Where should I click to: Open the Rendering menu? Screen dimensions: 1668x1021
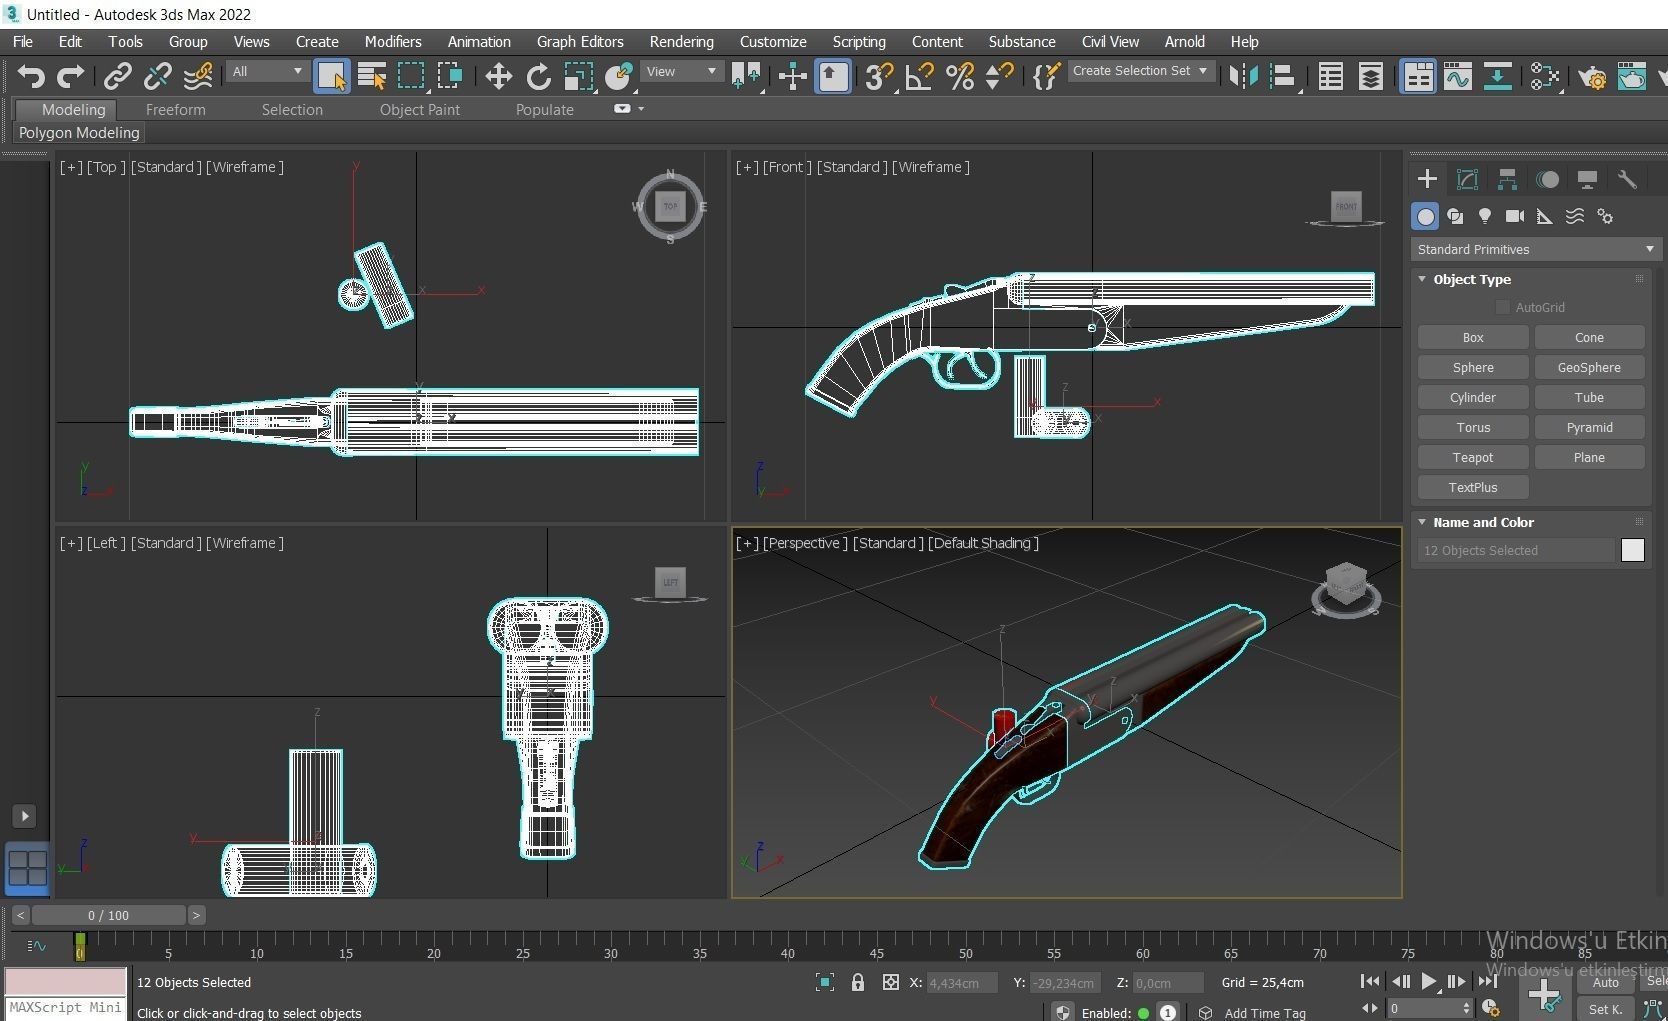[681, 41]
